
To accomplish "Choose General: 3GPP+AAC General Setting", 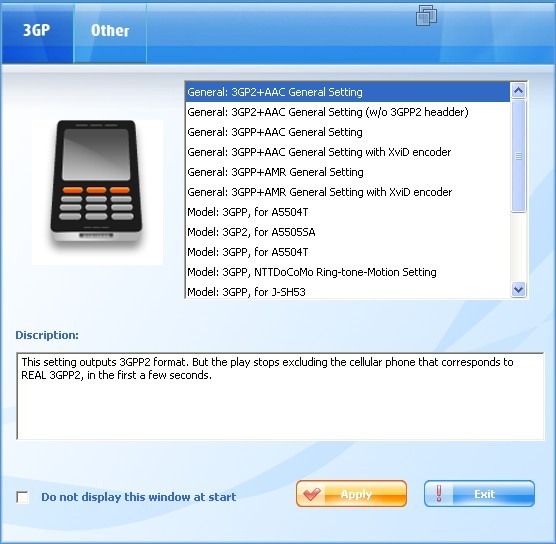I will click(x=348, y=132).
